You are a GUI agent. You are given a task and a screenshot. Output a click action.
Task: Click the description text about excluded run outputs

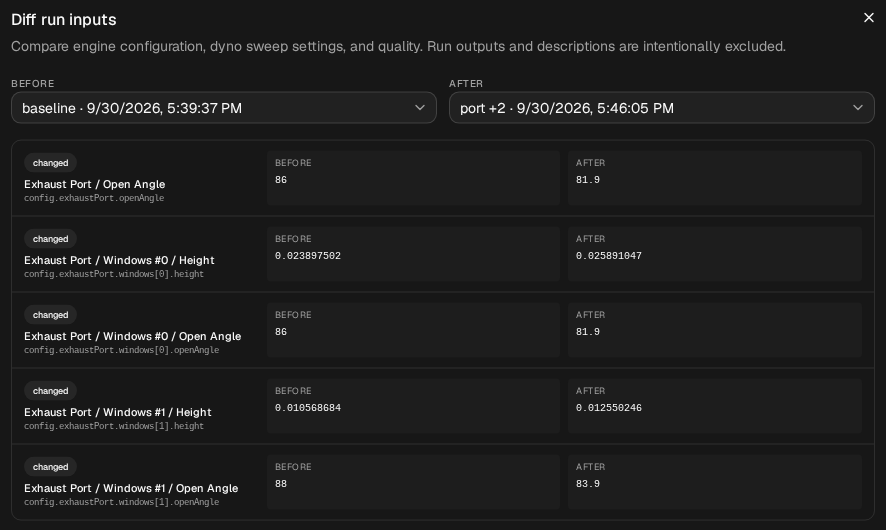(398, 46)
